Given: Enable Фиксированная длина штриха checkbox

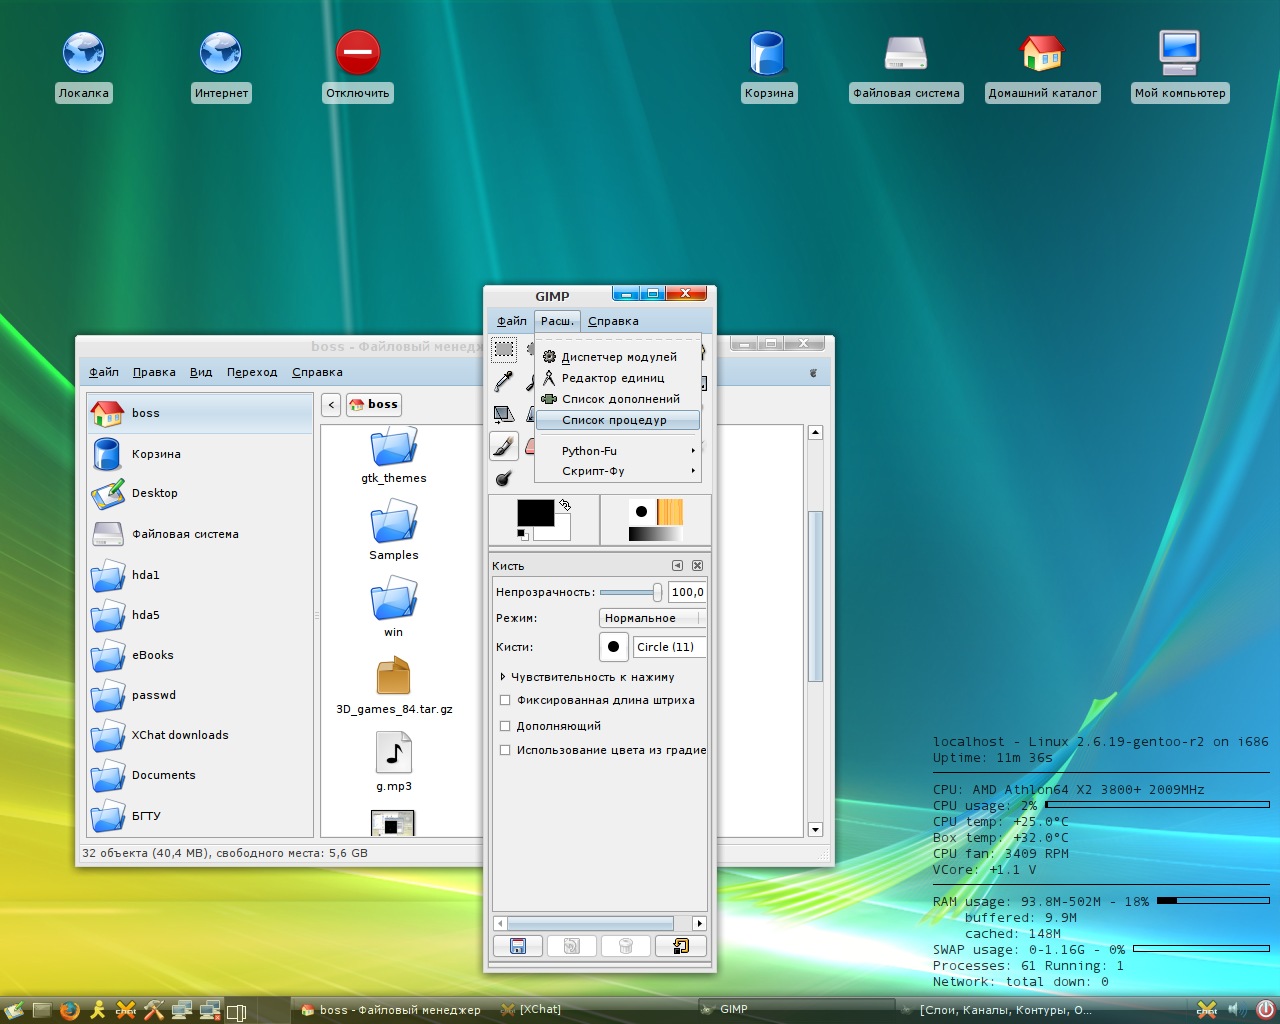Looking at the screenshot, I should click(505, 700).
